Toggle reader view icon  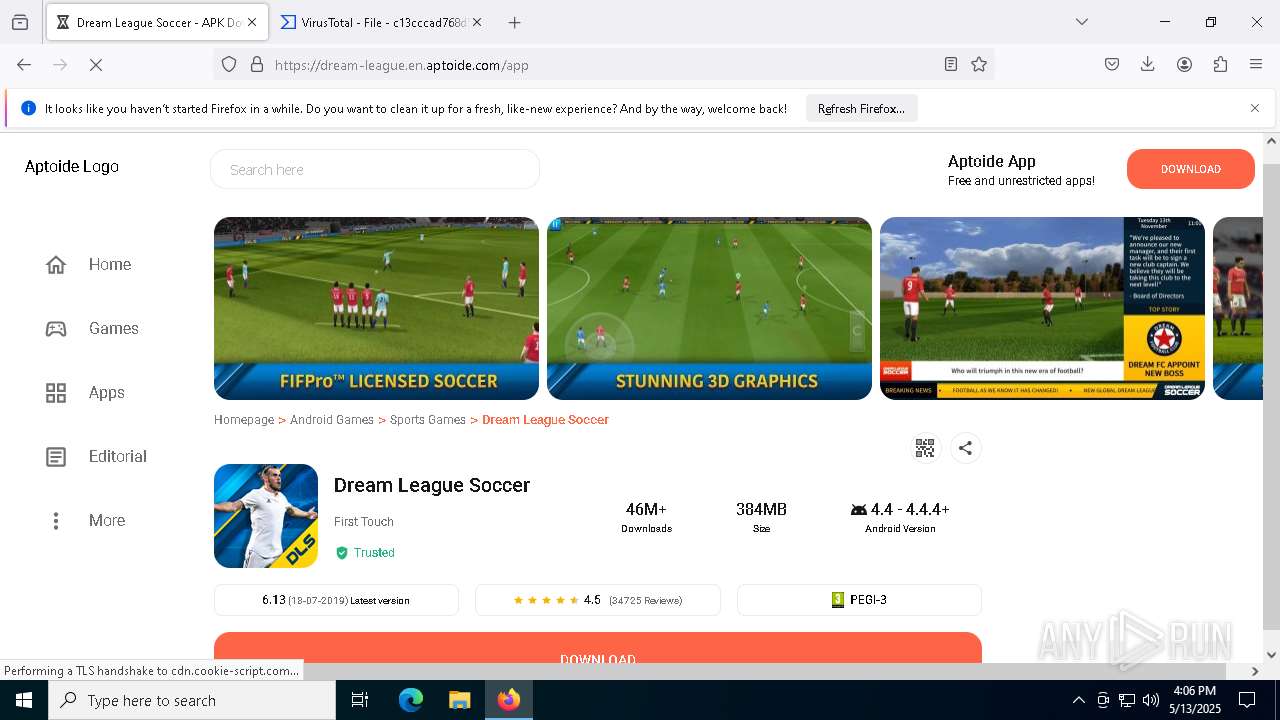point(951,64)
